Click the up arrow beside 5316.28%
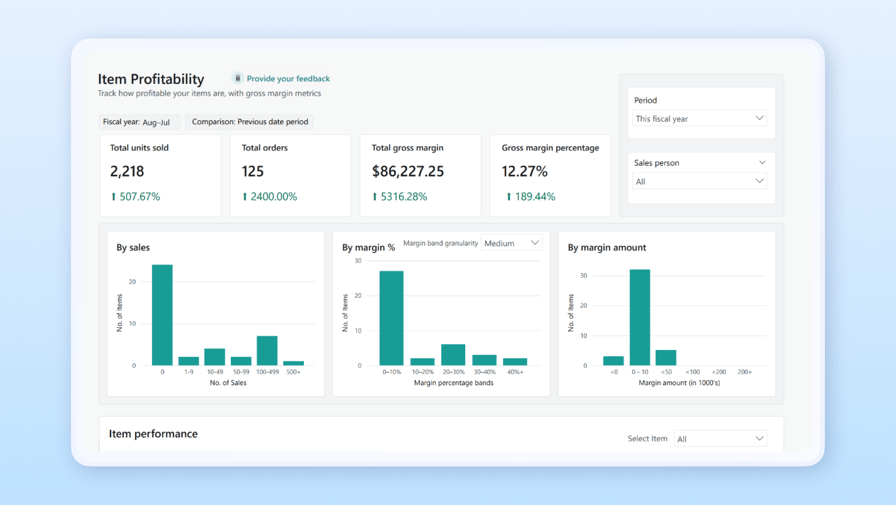 (375, 197)
